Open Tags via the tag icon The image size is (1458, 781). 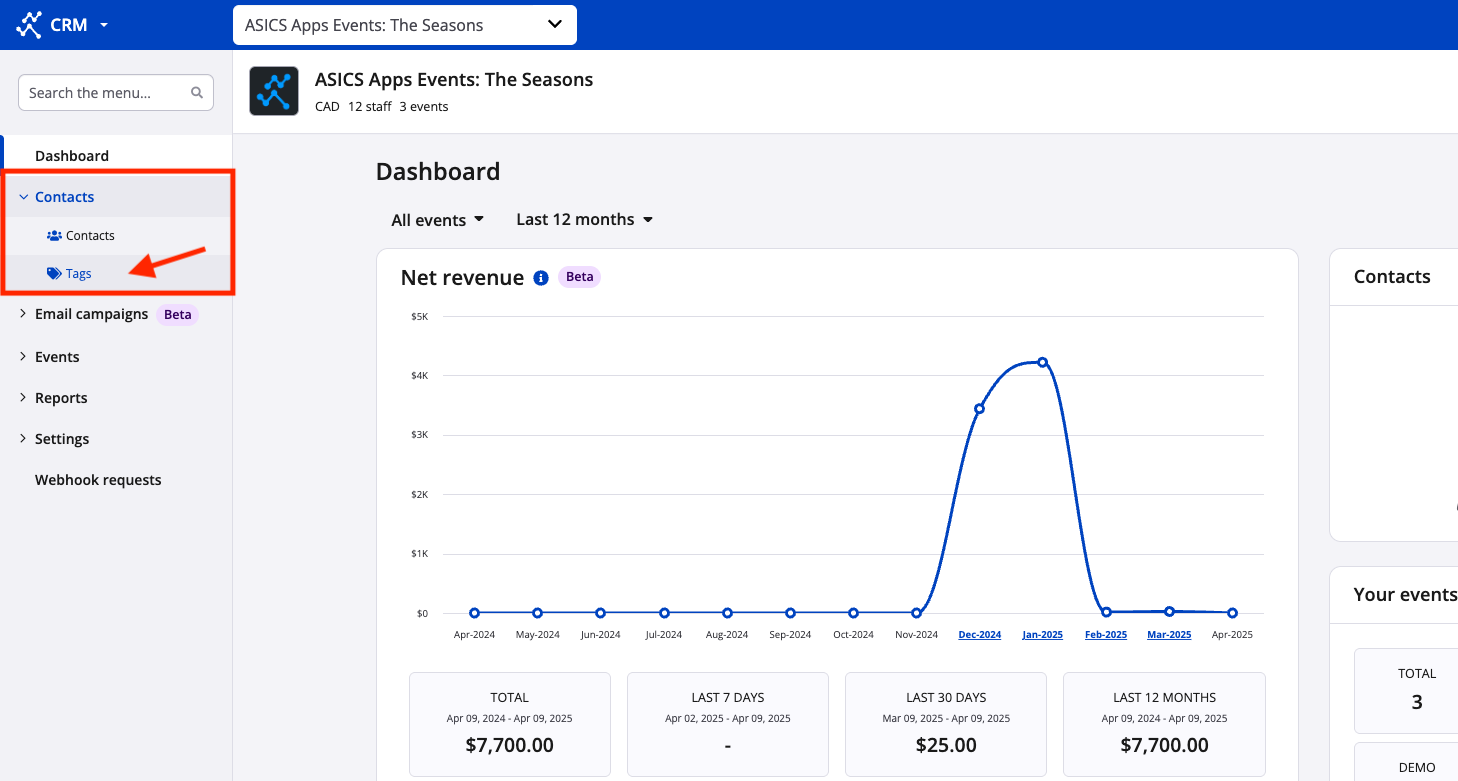54,274
